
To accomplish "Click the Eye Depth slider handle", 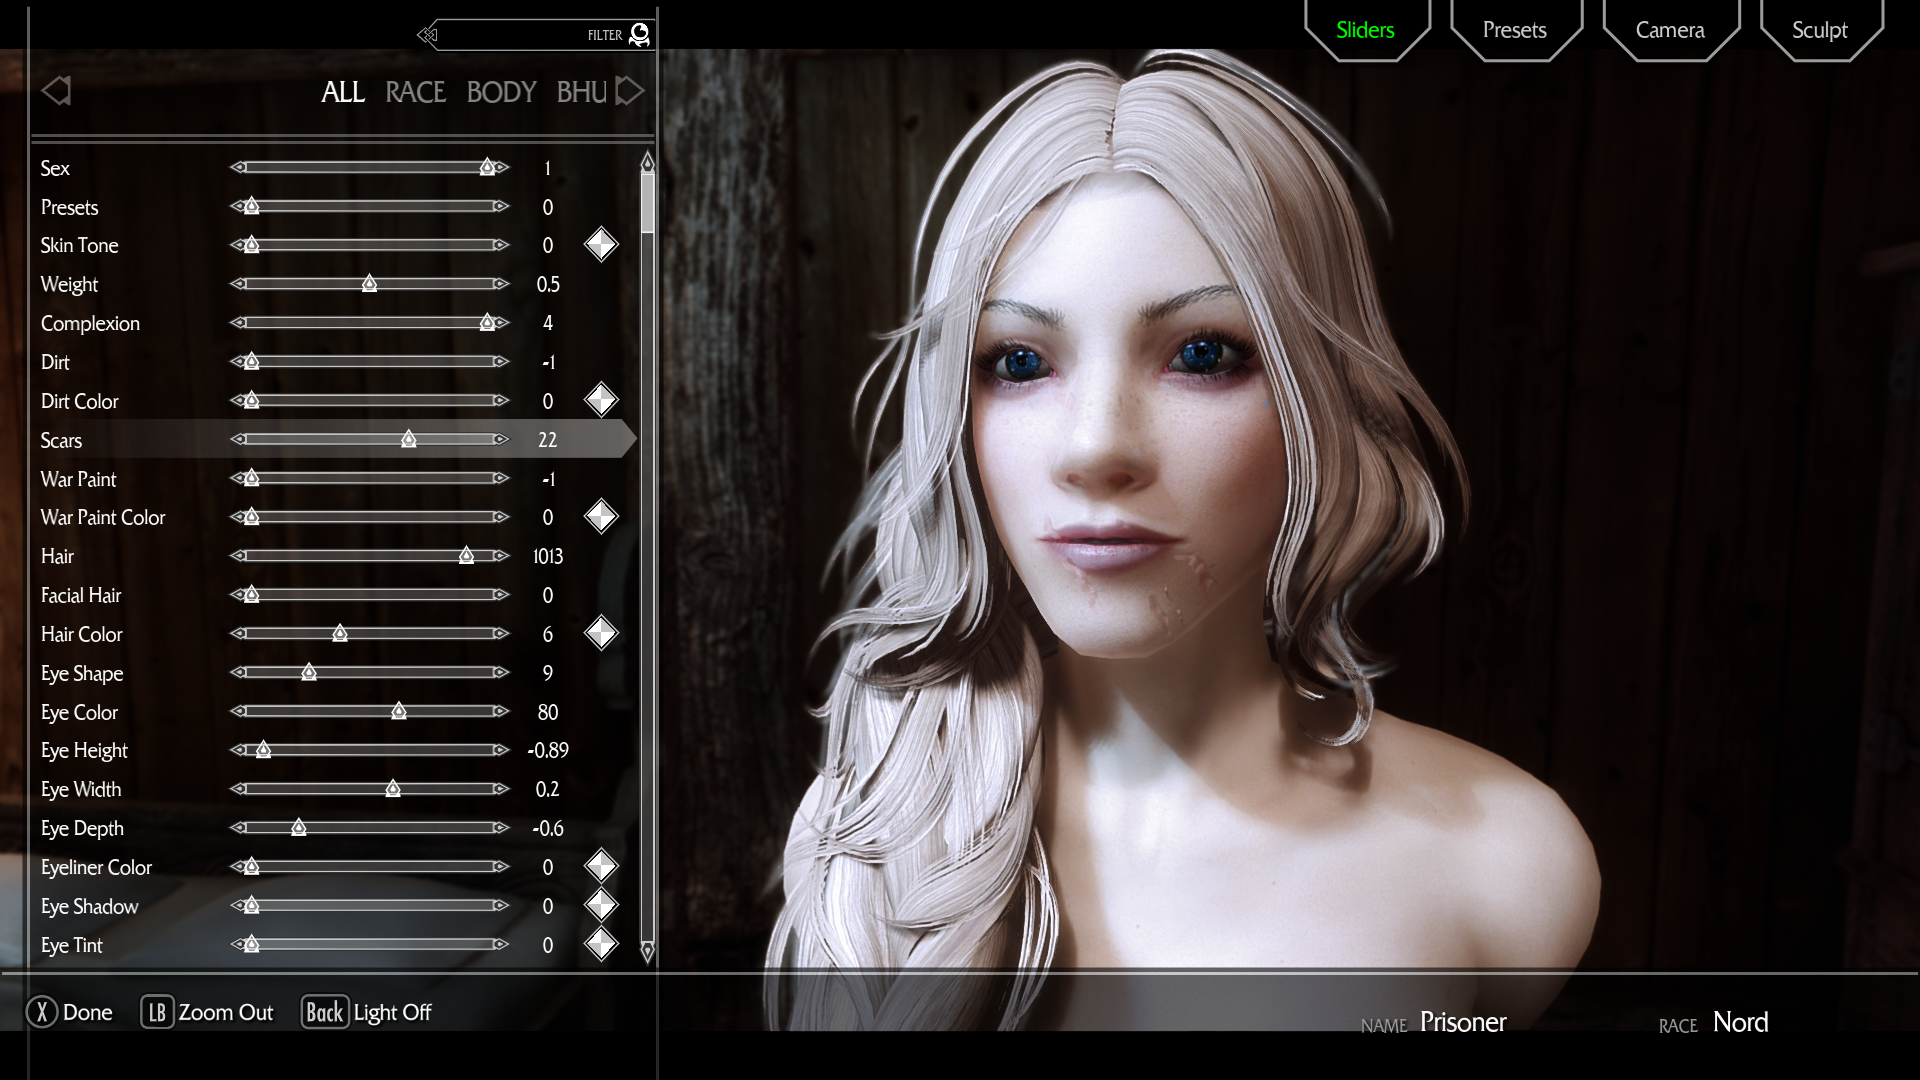I will pos(298,828).
